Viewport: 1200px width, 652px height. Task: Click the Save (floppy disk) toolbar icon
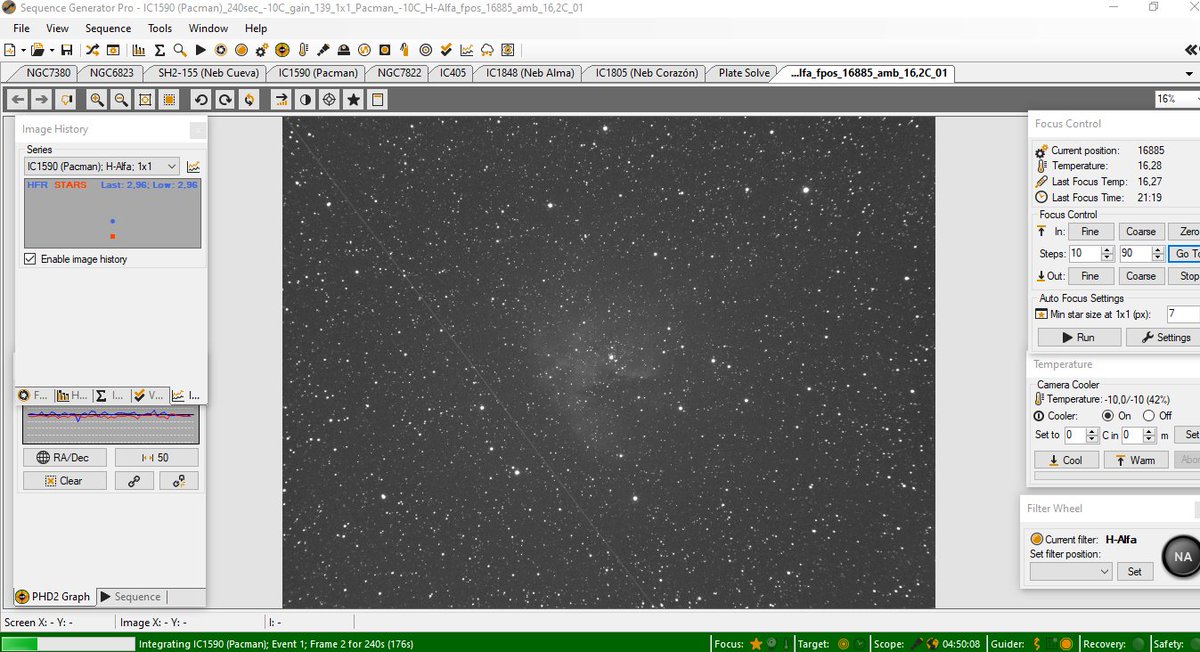click(x=66, y=50)
